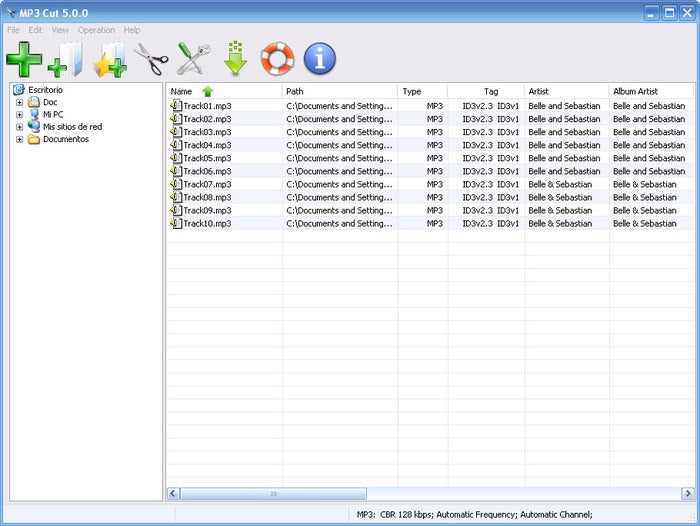700x526 pixels.
Task: Click the Doc folder icon
Action: pos(33,102)
